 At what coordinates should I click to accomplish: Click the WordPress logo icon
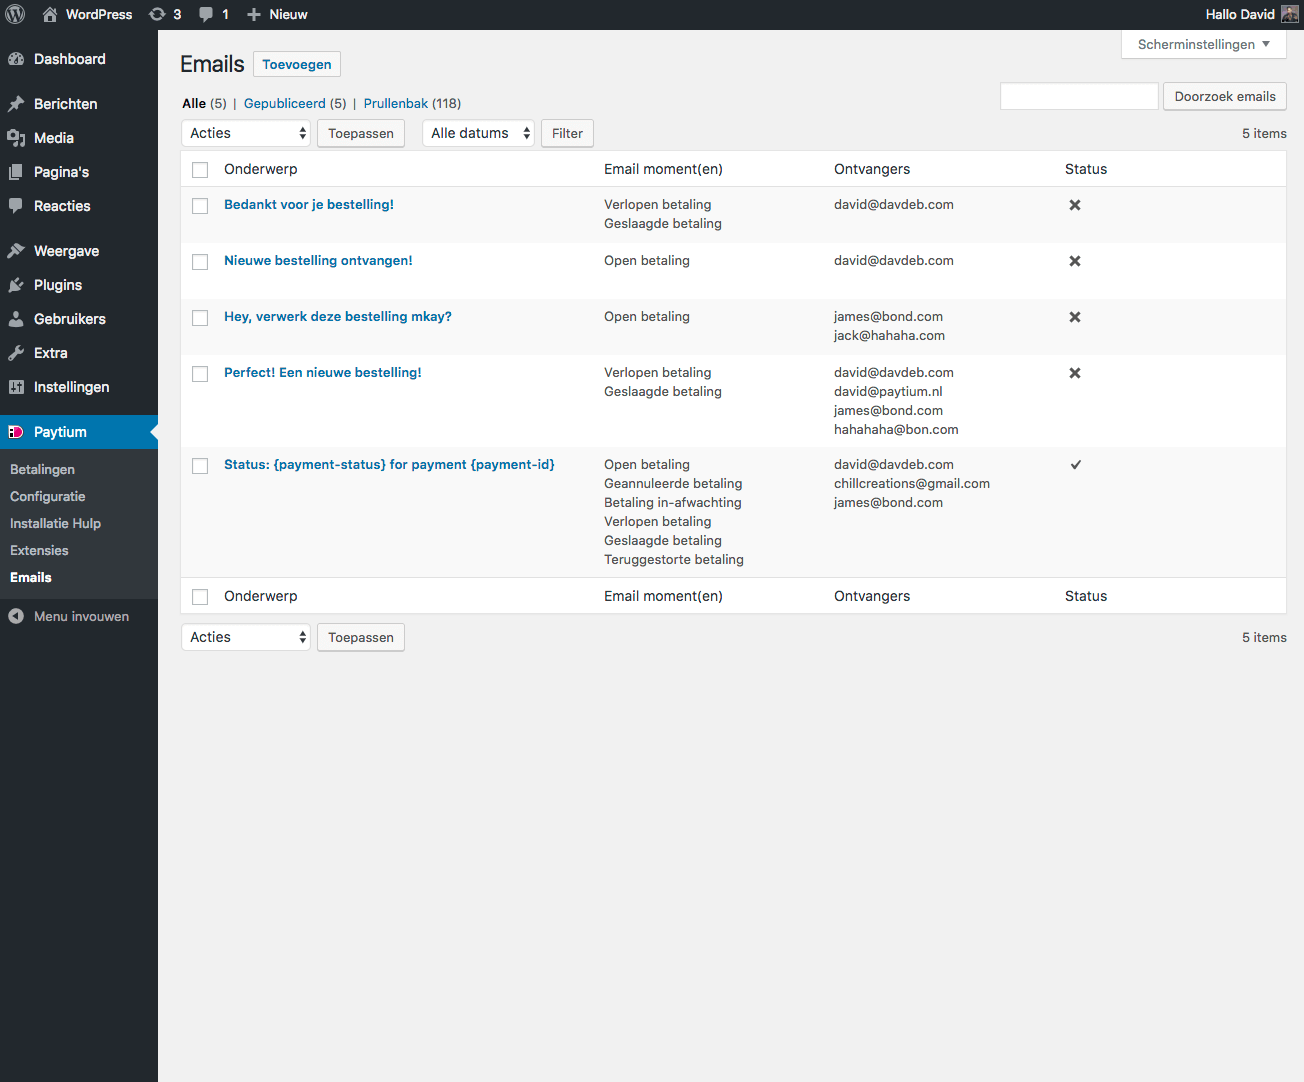pos(15,14)
